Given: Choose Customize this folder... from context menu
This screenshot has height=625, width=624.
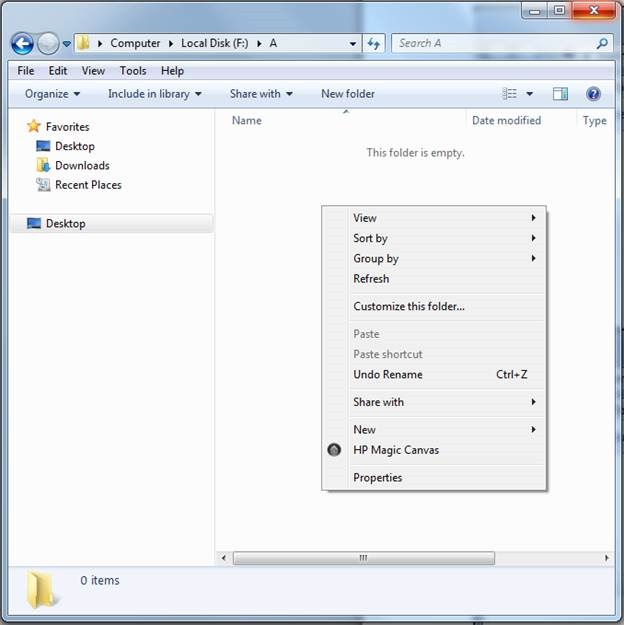Looking at the screenshot, I should point(434,307).
